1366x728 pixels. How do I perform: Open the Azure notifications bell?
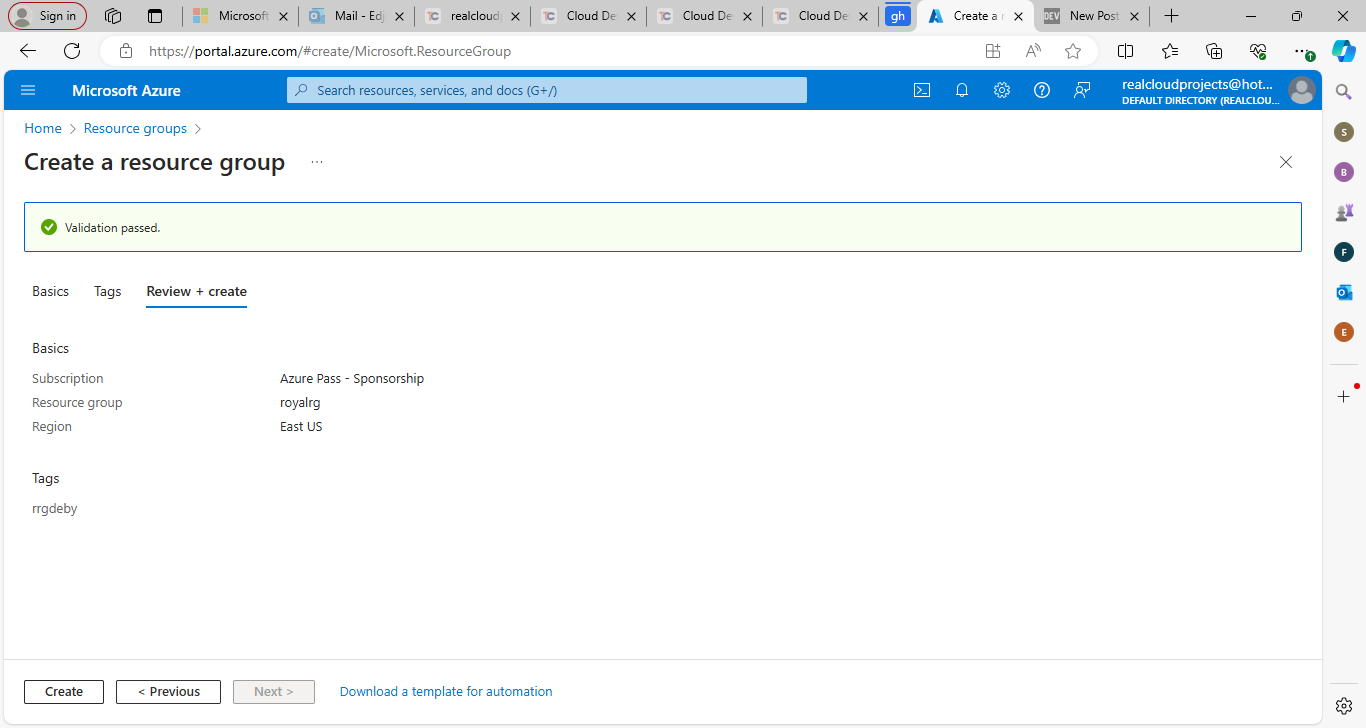pos(962,90)
